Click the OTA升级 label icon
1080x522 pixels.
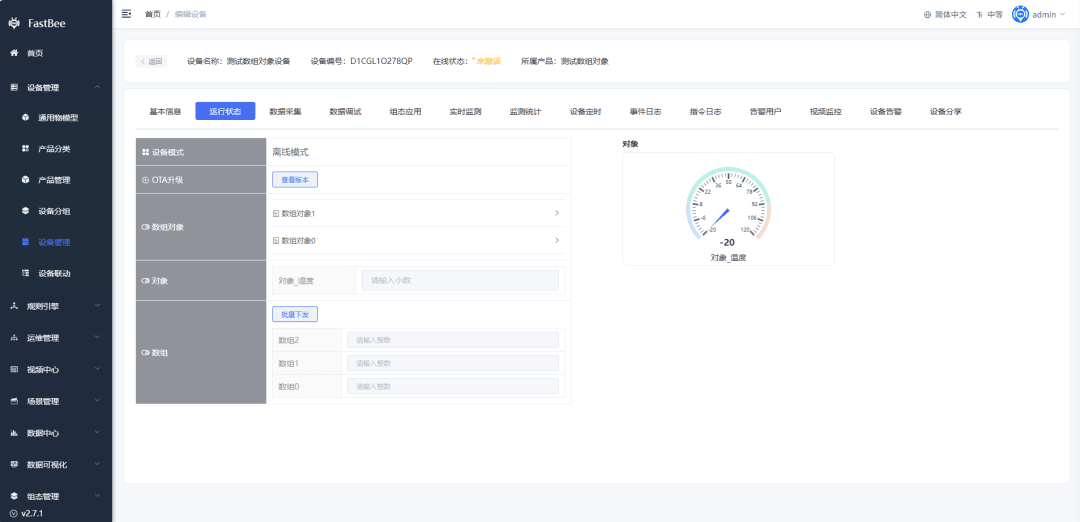click(145, 180)
